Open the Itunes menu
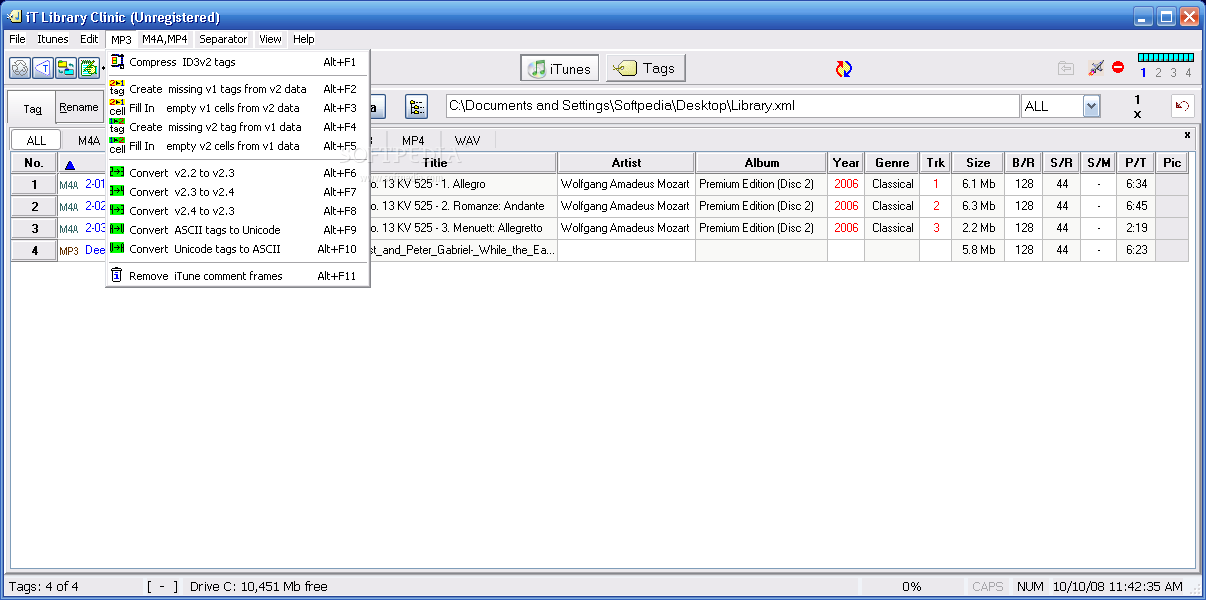1206x600 pixels. (53, 40)
